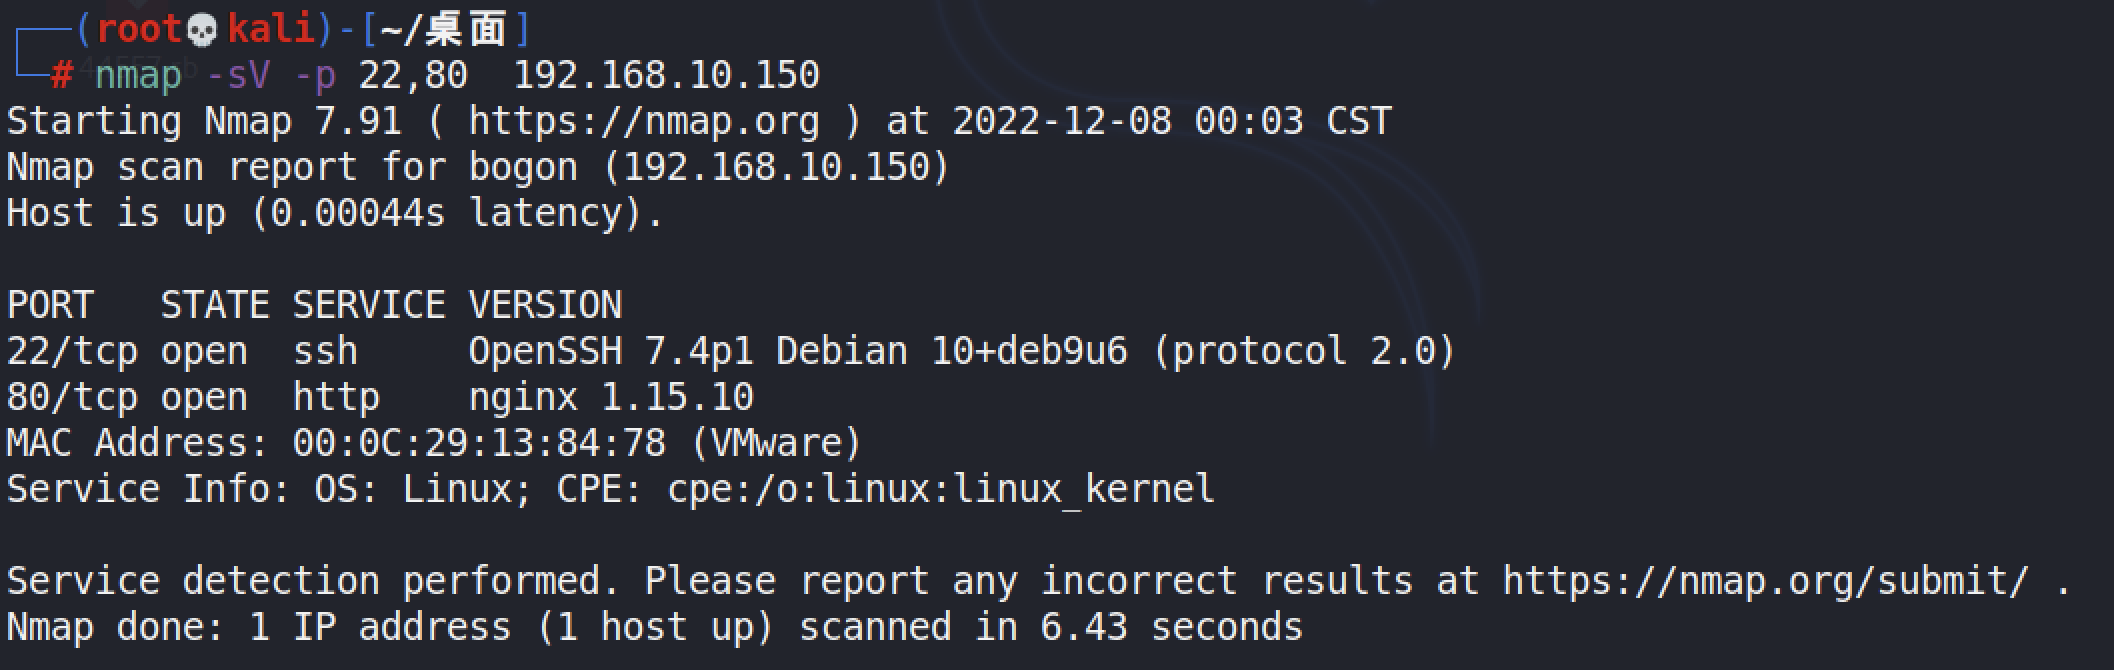Click the skull icon in the prompt
This screenshot has width=2114, height=670.
(x=202, y=30)
